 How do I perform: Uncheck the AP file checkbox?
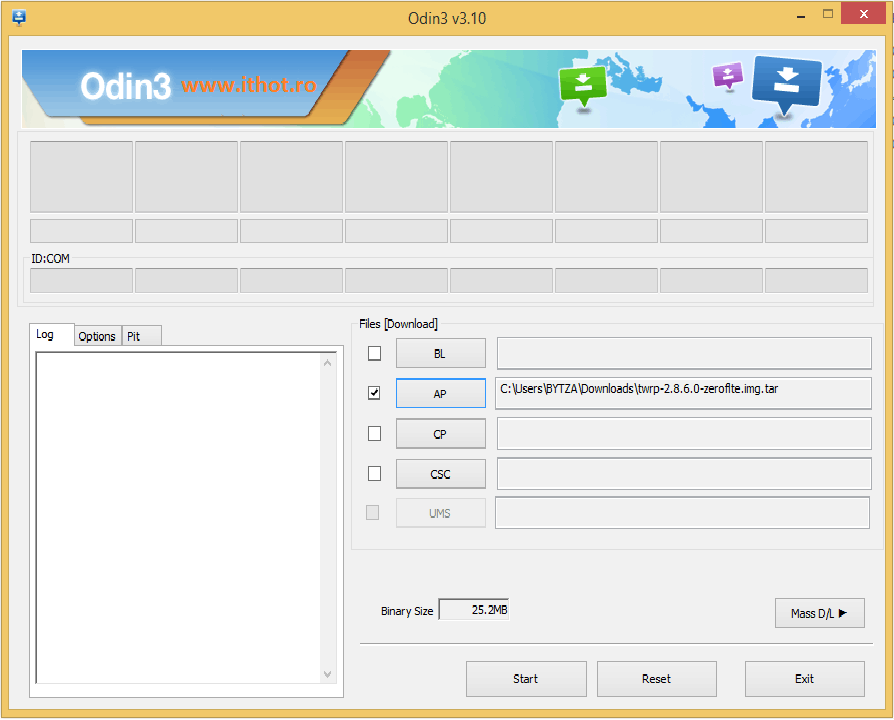coord(374,393)
